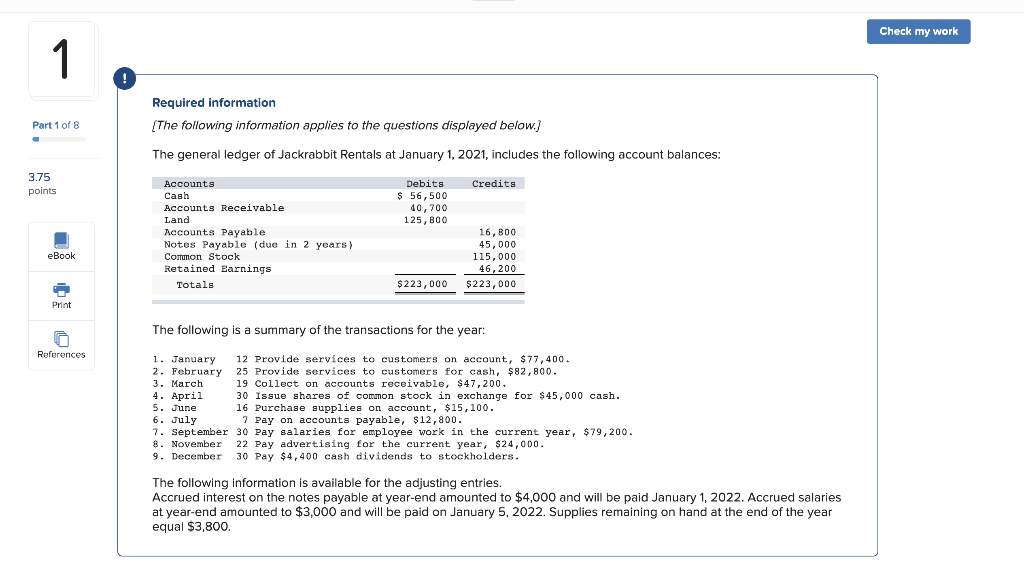Click the Retained Earnings credit 46,200
The height and width of the screenshot is (567, 1024).
pos(497,268)
